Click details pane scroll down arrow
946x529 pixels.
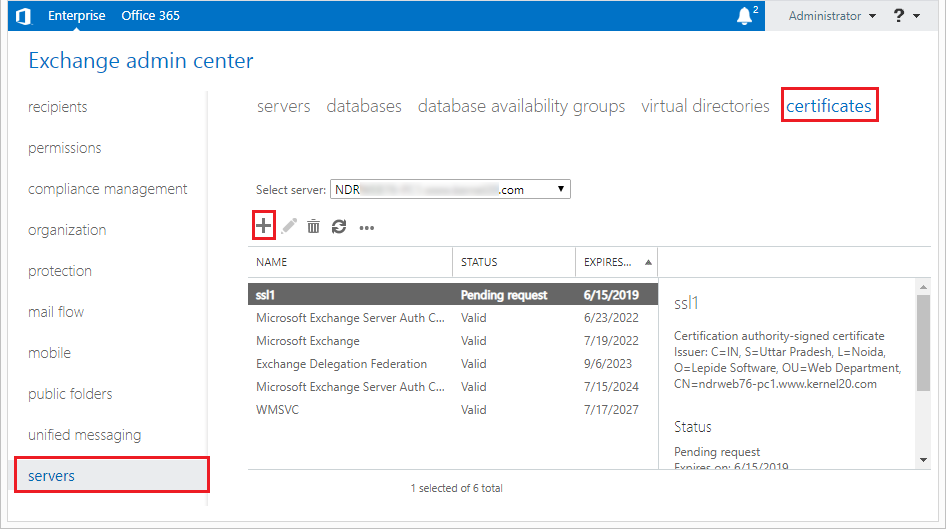click(923, 460)
